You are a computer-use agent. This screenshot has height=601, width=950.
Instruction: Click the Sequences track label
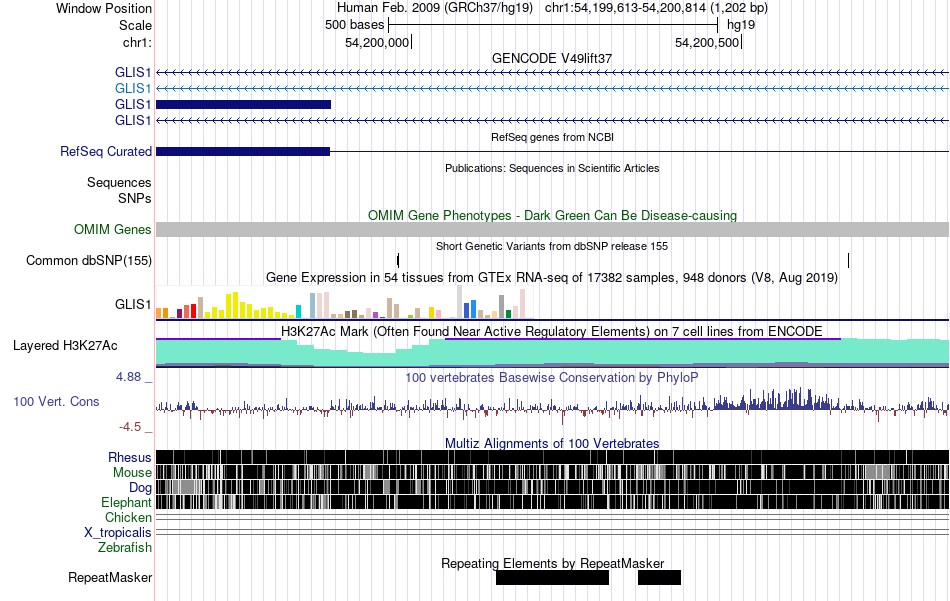[119, 182]
